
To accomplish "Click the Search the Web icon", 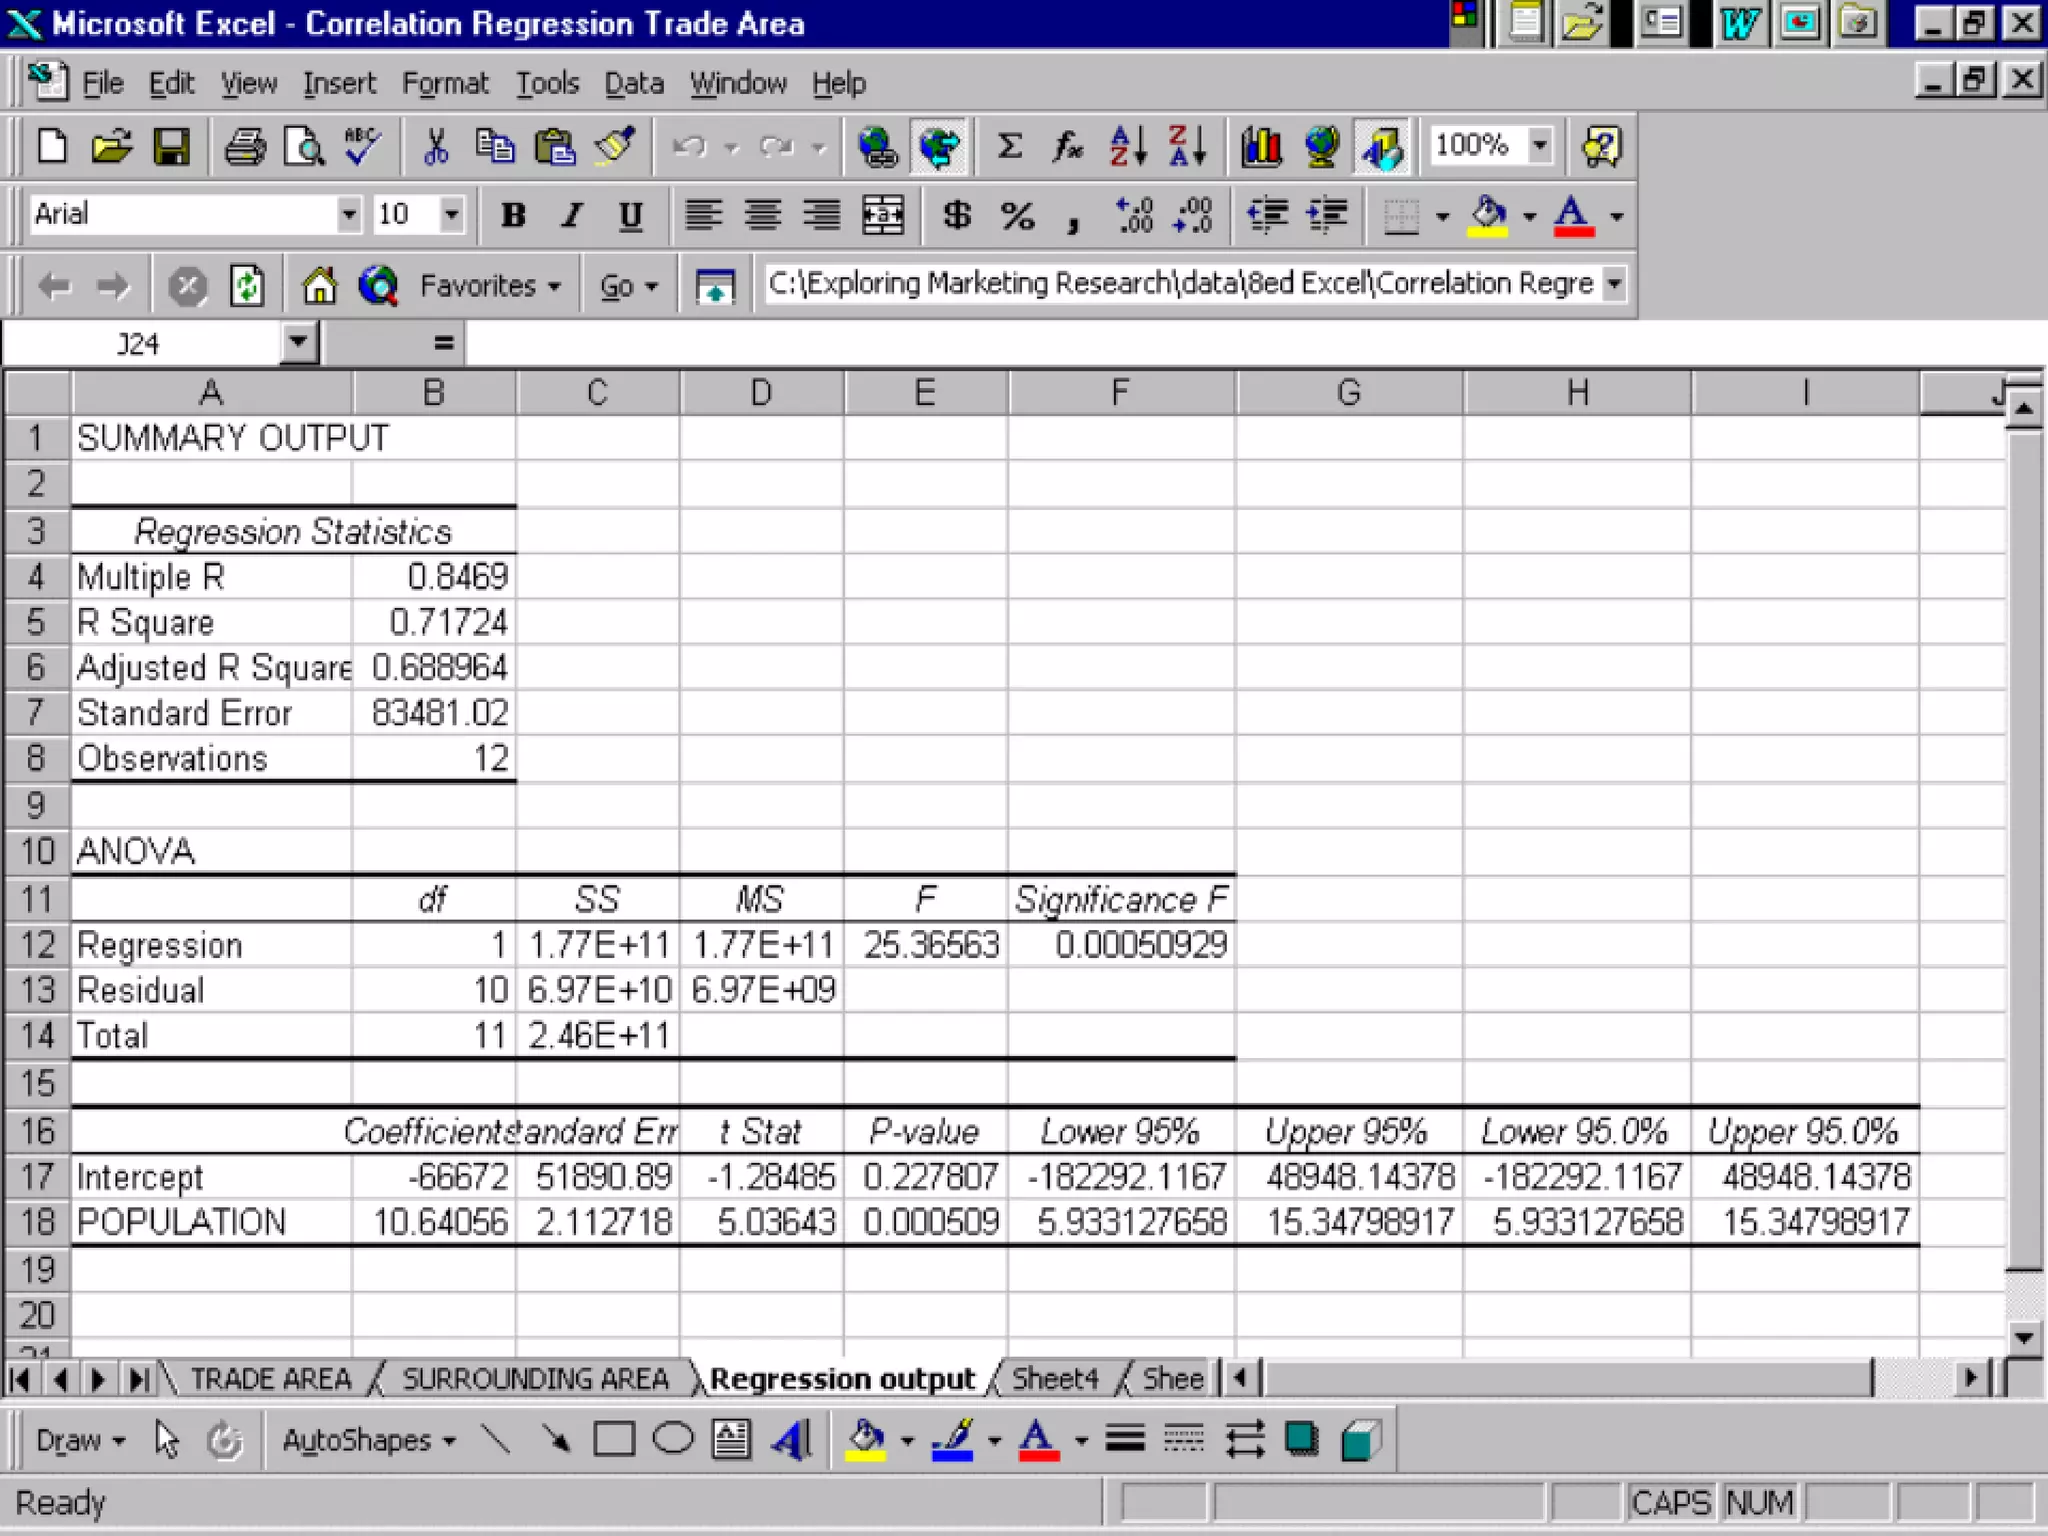I will 378,286.
